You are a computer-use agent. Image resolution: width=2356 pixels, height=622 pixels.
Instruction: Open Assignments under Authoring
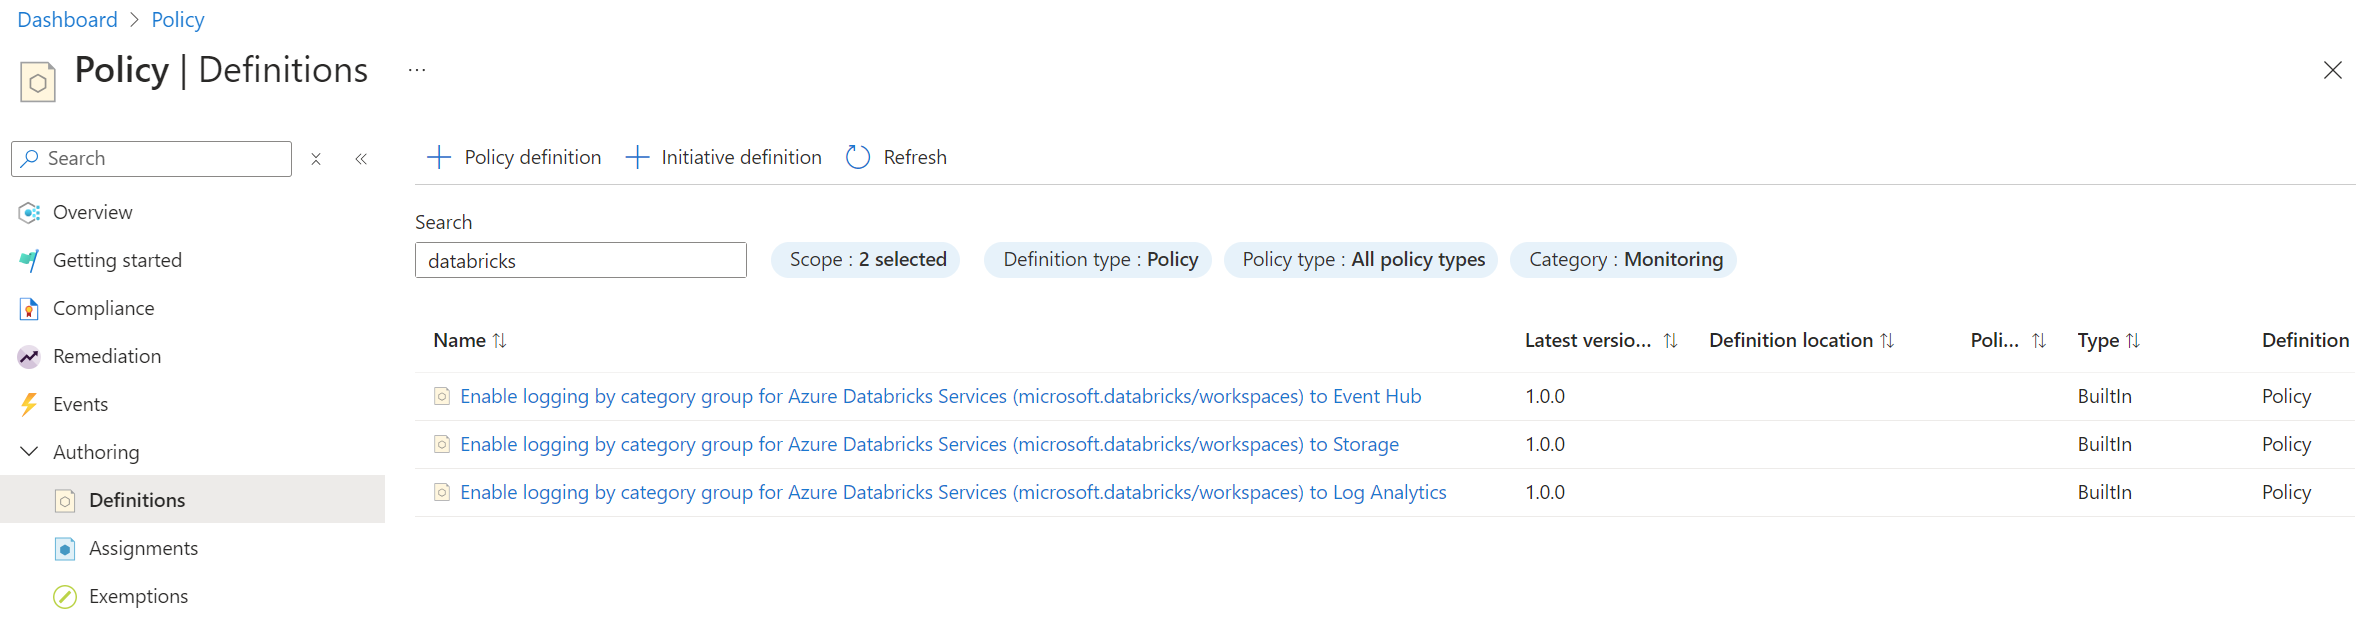click(143, 548)
